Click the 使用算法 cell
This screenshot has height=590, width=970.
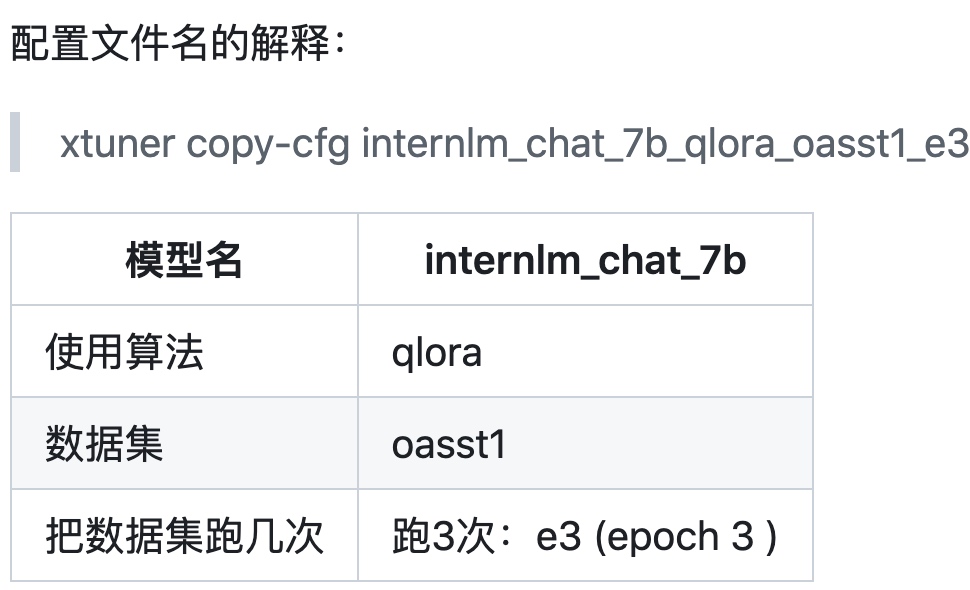coord(184,351)
